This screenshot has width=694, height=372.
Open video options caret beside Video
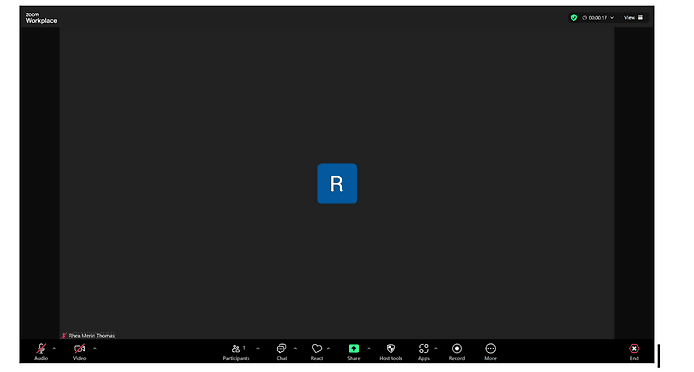click(94, 349)
